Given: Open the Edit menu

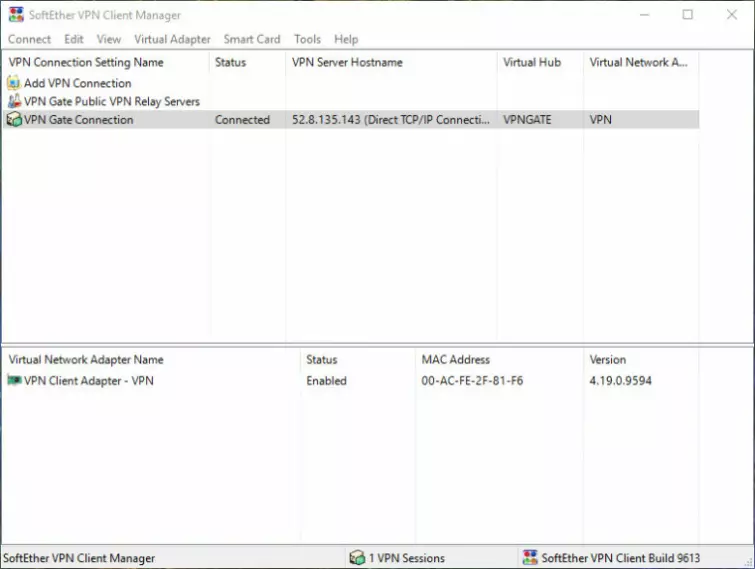Looking at the screenshot, I should point(74,39).
